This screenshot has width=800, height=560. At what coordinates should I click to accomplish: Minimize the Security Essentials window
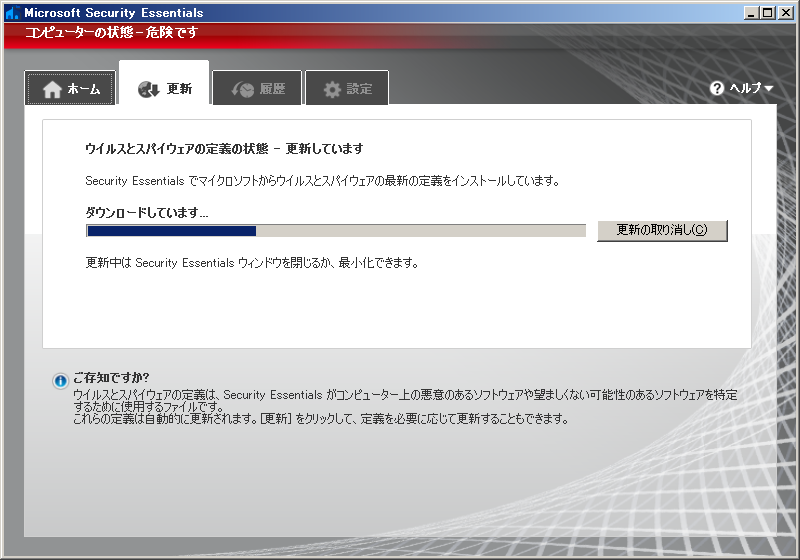752,13
